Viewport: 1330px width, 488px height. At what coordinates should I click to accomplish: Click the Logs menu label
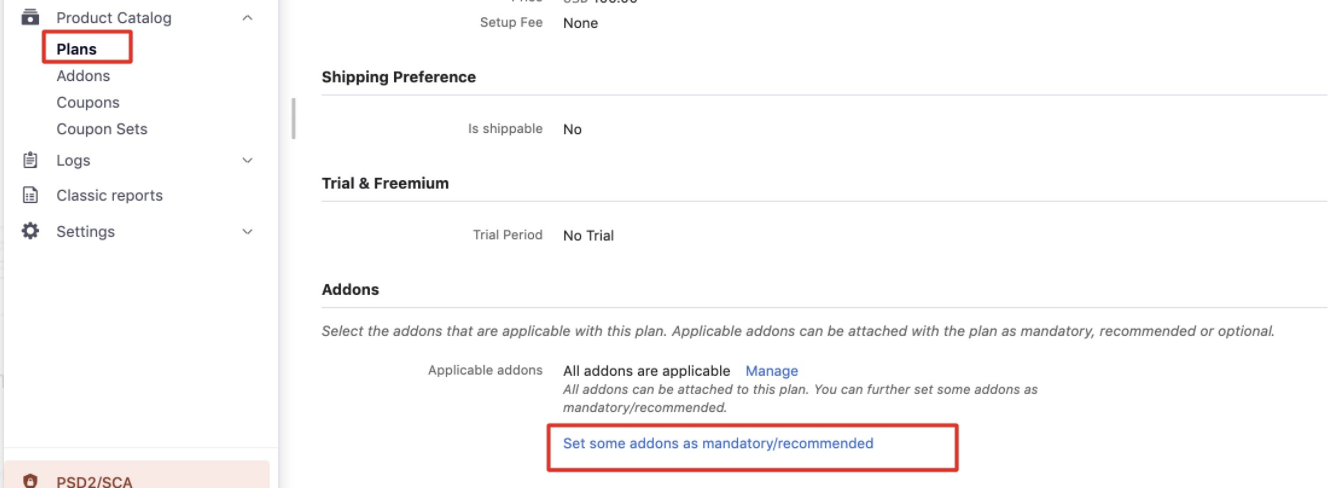tap(73, 160)
